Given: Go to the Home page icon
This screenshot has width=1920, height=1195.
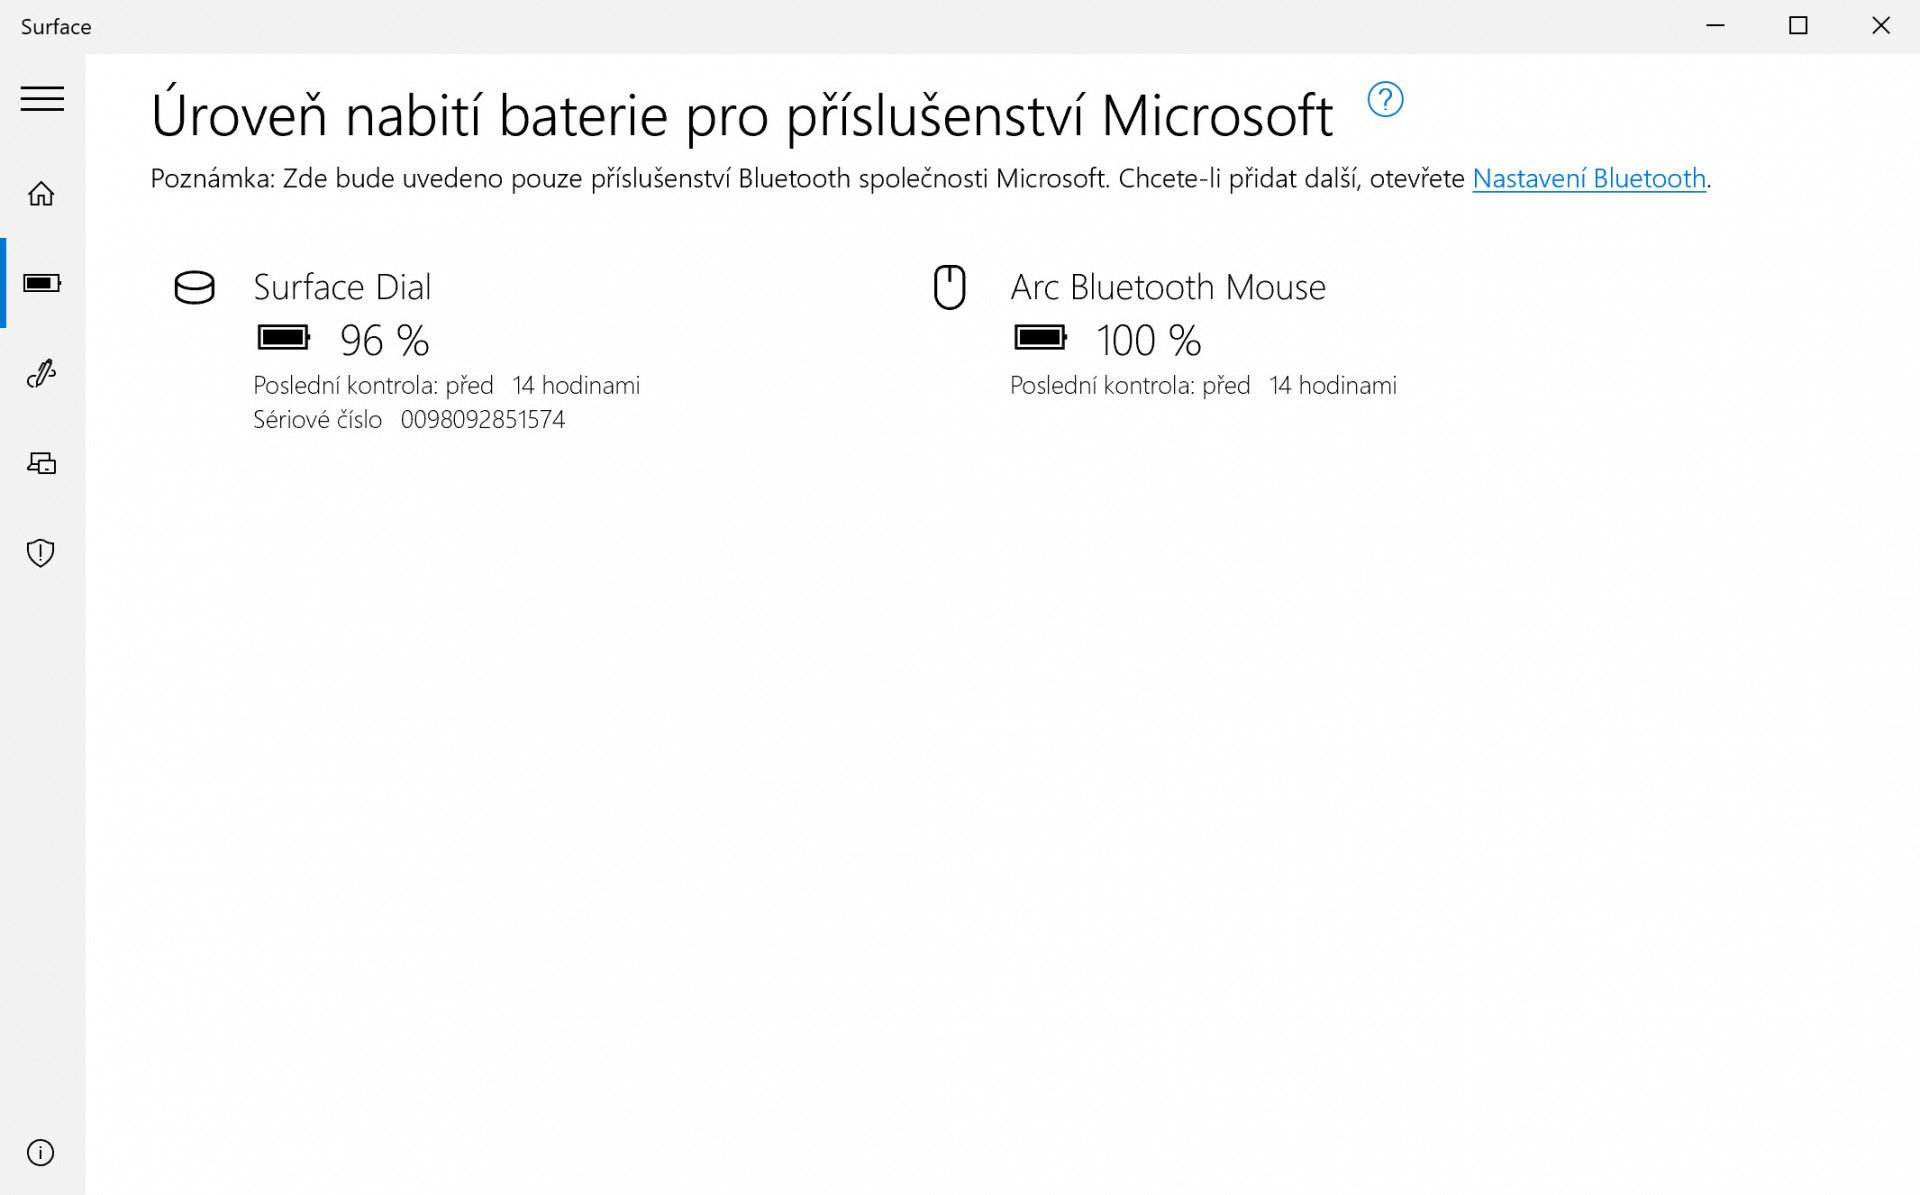Looking at the screenshot, I should tap(41, 193).
